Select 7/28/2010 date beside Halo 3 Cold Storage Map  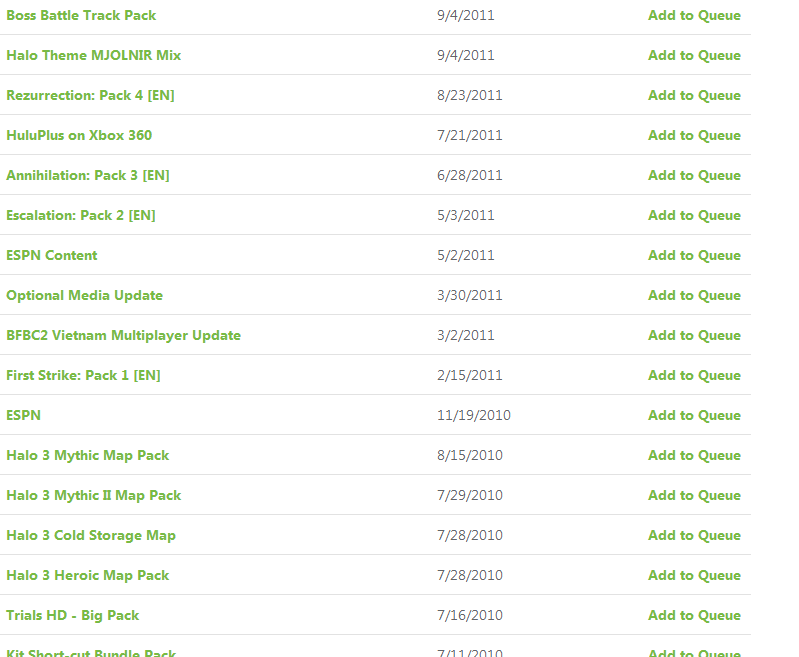[x=470, y=535]
